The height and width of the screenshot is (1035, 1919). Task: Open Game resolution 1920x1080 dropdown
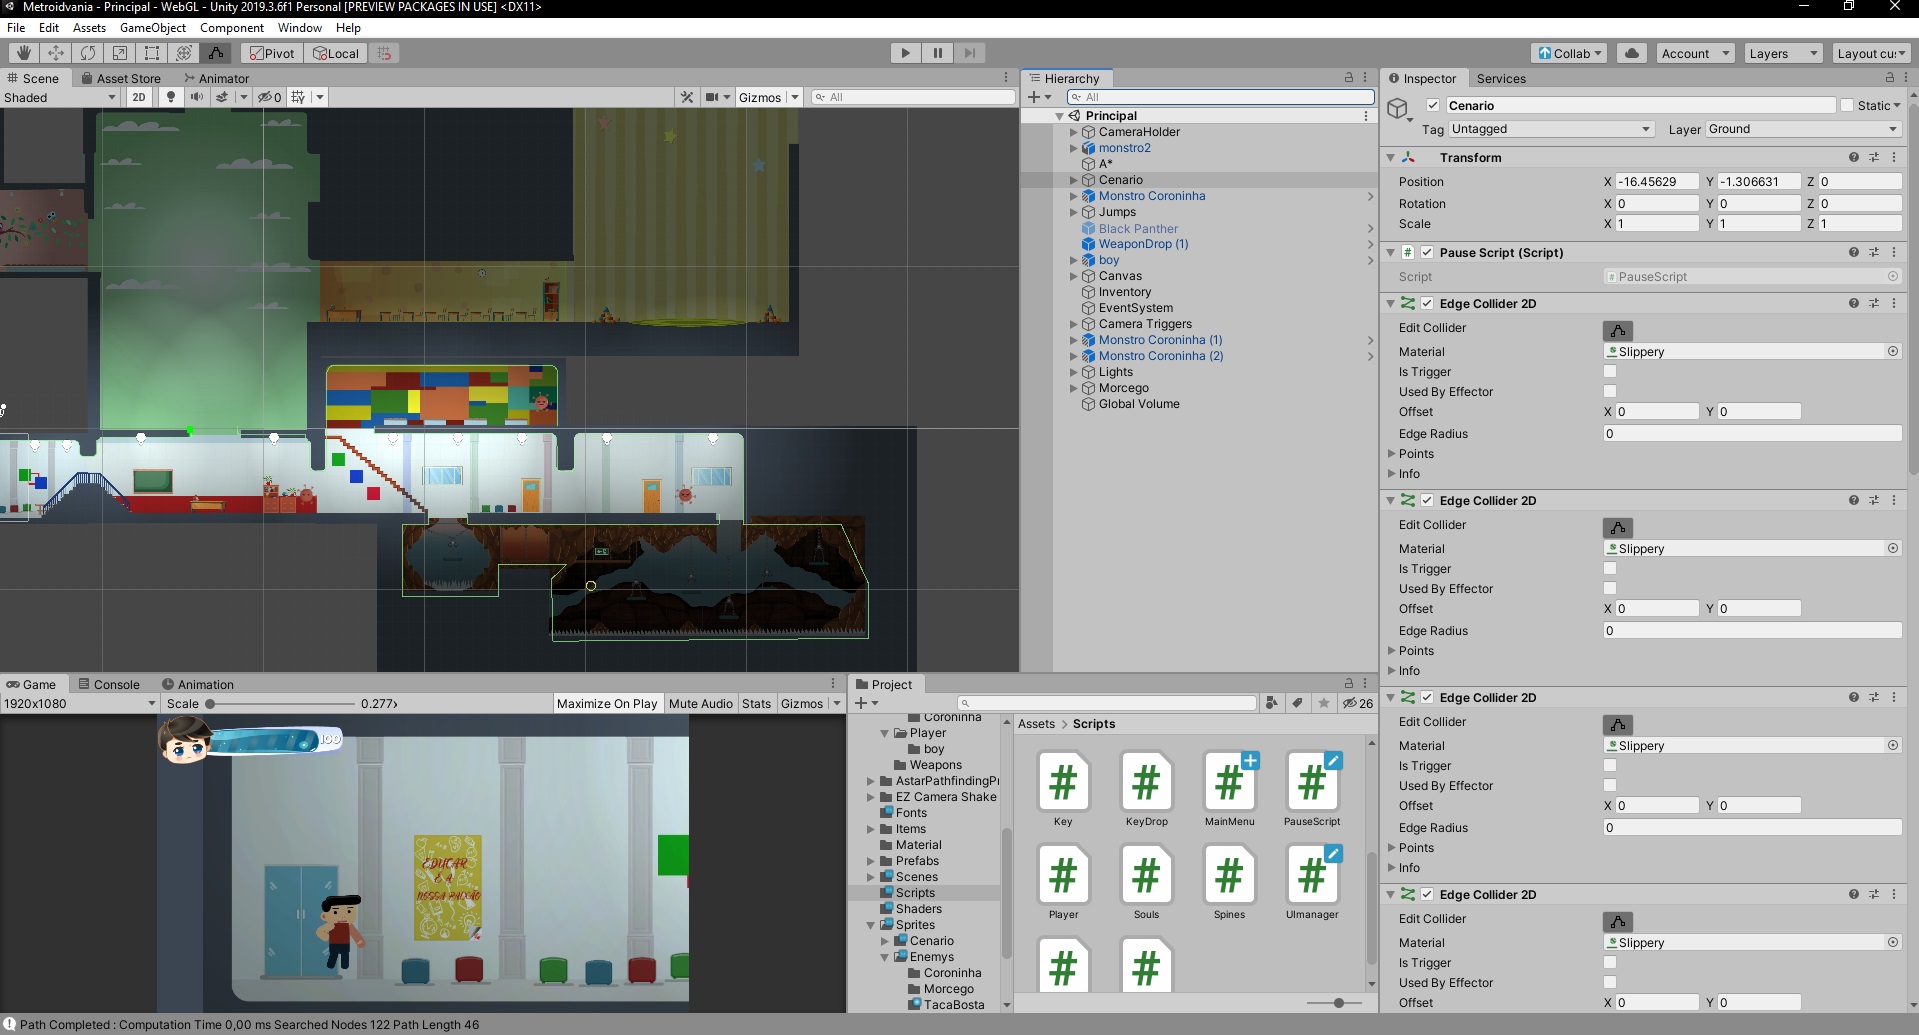pyautogui.click(x=80, y=703)
